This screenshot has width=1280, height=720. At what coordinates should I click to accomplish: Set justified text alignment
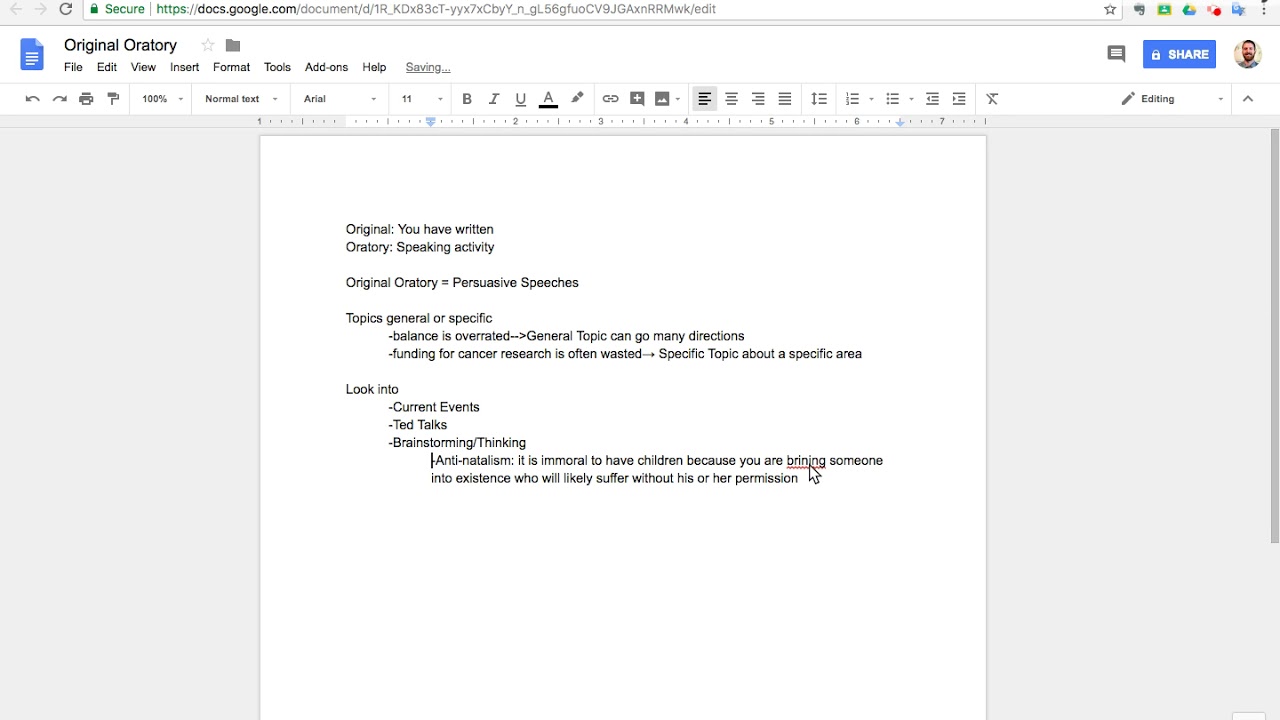pos(785,99)
